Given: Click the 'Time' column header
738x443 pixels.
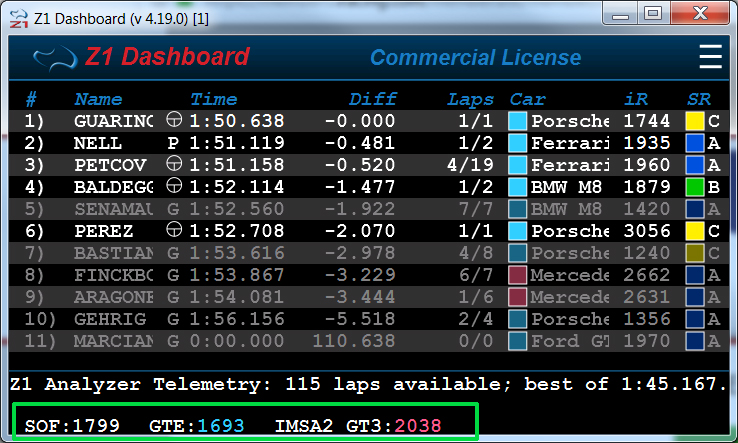Looking at the screenshot, I should [213, 99].
